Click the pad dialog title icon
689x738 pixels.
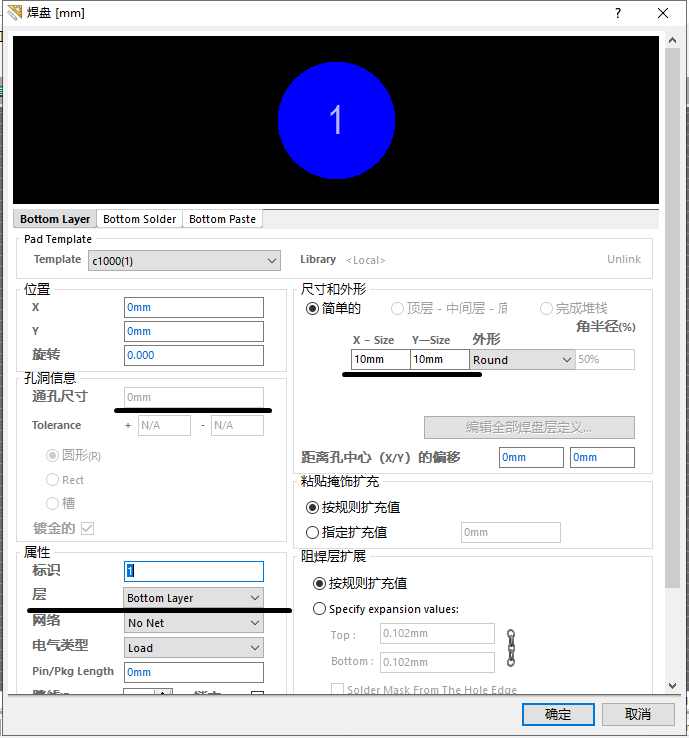pos(15,12)
